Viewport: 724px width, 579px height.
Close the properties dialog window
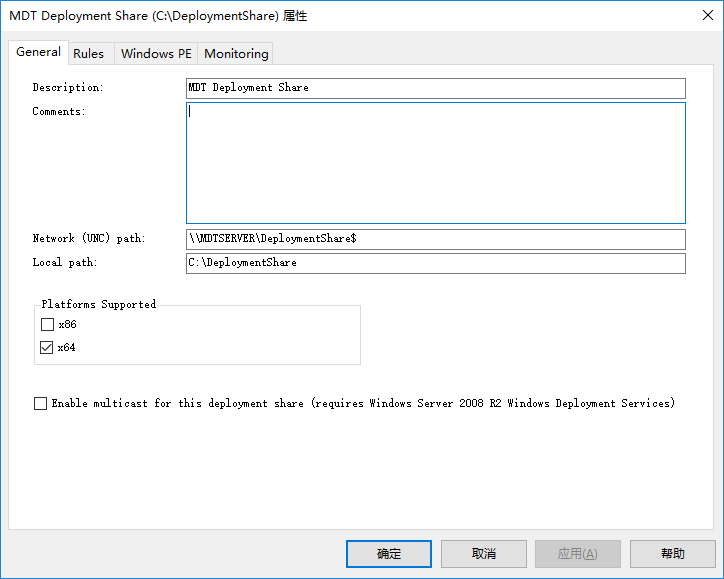(x=707, y=15)
